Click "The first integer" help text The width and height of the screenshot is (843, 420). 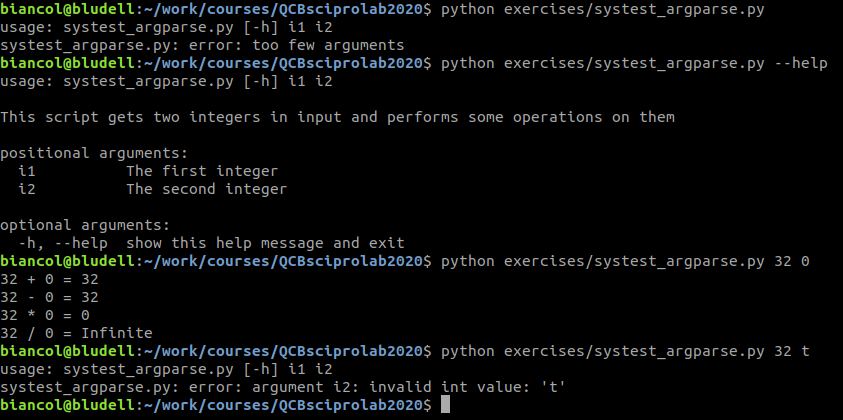201,171
